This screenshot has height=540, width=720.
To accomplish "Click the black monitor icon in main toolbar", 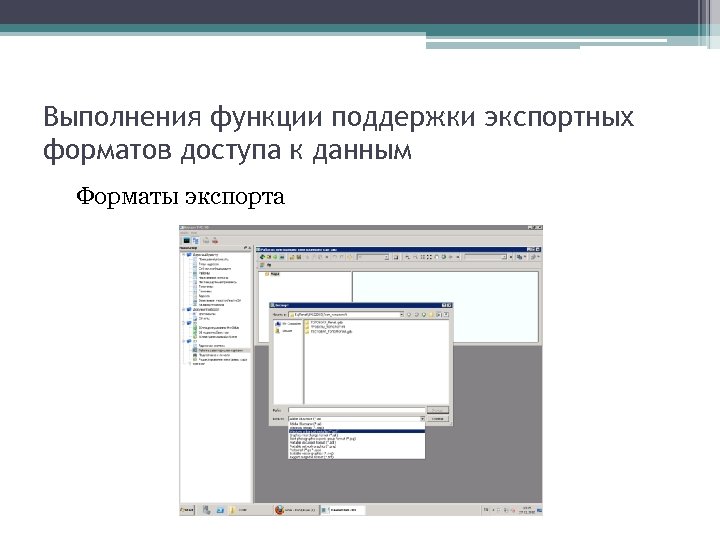I will tap(186, 241).
